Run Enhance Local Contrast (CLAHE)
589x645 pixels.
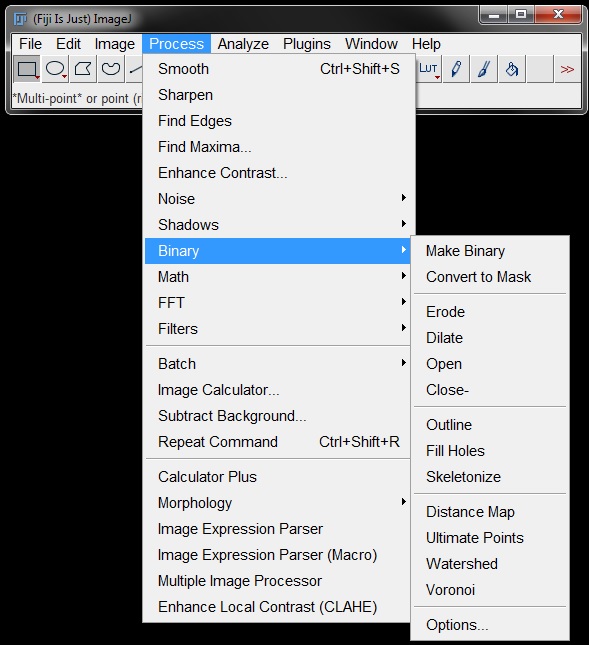pos(278,607)
